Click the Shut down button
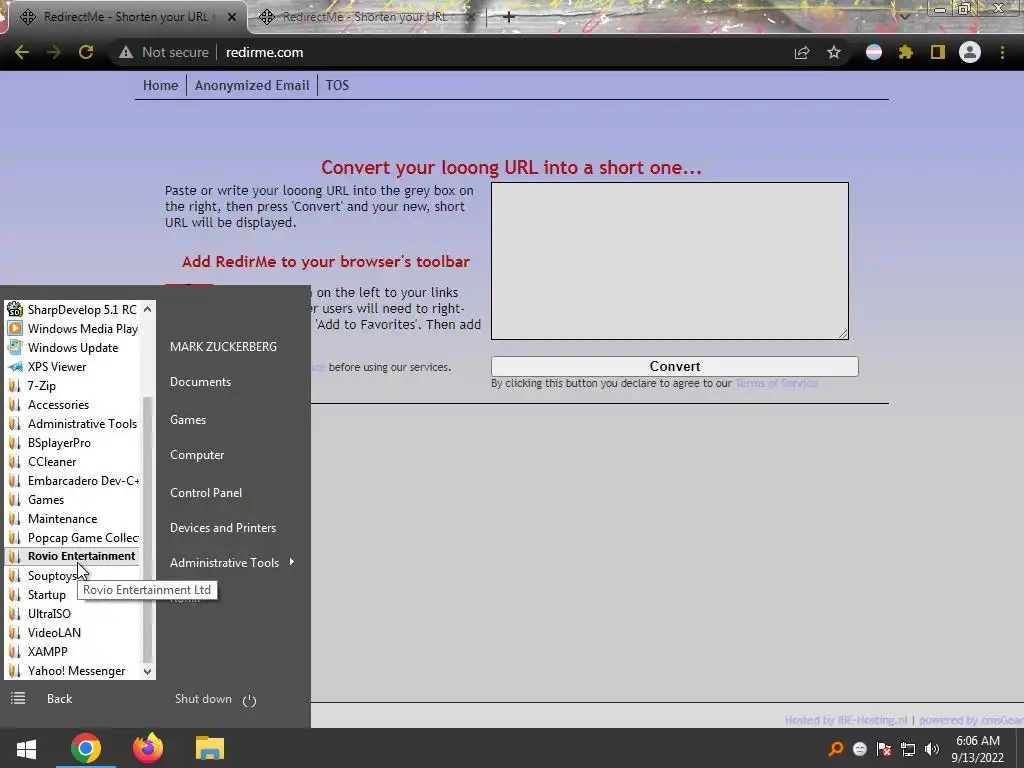The image size is (1024, 768). 203,699
